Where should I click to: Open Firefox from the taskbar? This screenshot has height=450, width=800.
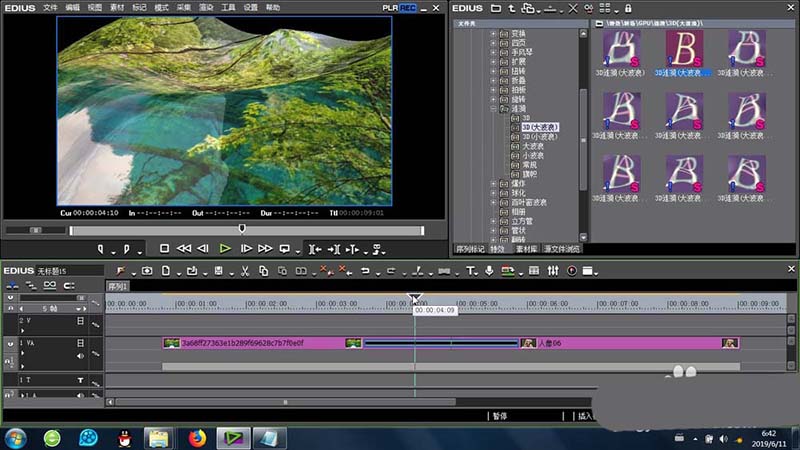[197, 438]
